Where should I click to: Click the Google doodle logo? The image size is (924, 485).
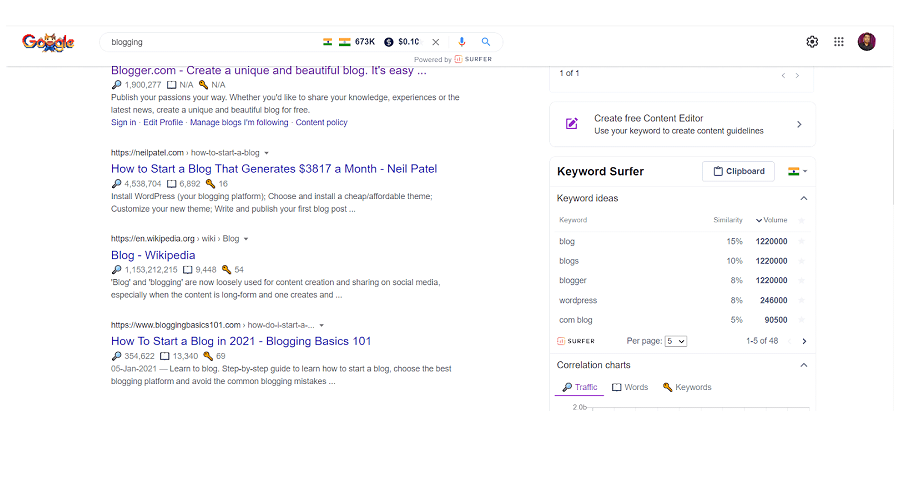tap(48, 42)
